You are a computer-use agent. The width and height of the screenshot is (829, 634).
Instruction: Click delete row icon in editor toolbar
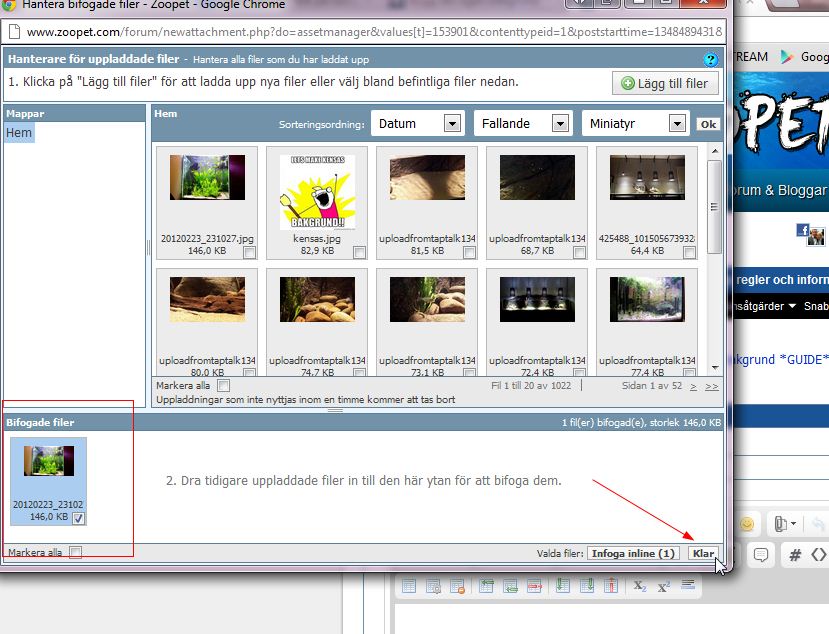[535, 586]
